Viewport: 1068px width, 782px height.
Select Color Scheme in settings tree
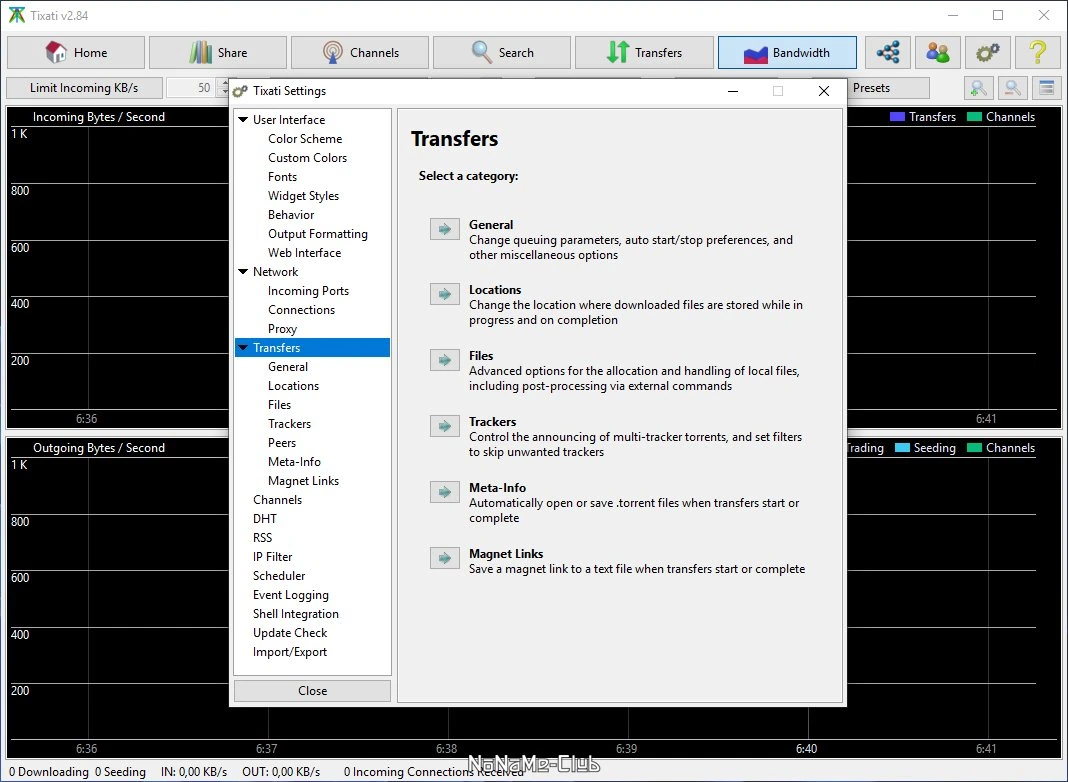(305, 139)
